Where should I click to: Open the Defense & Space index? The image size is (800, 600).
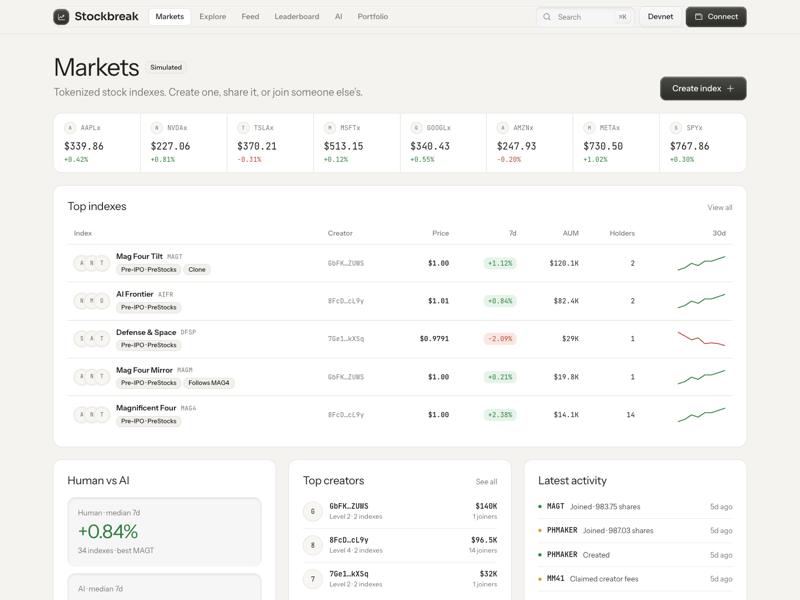point(400,339)
